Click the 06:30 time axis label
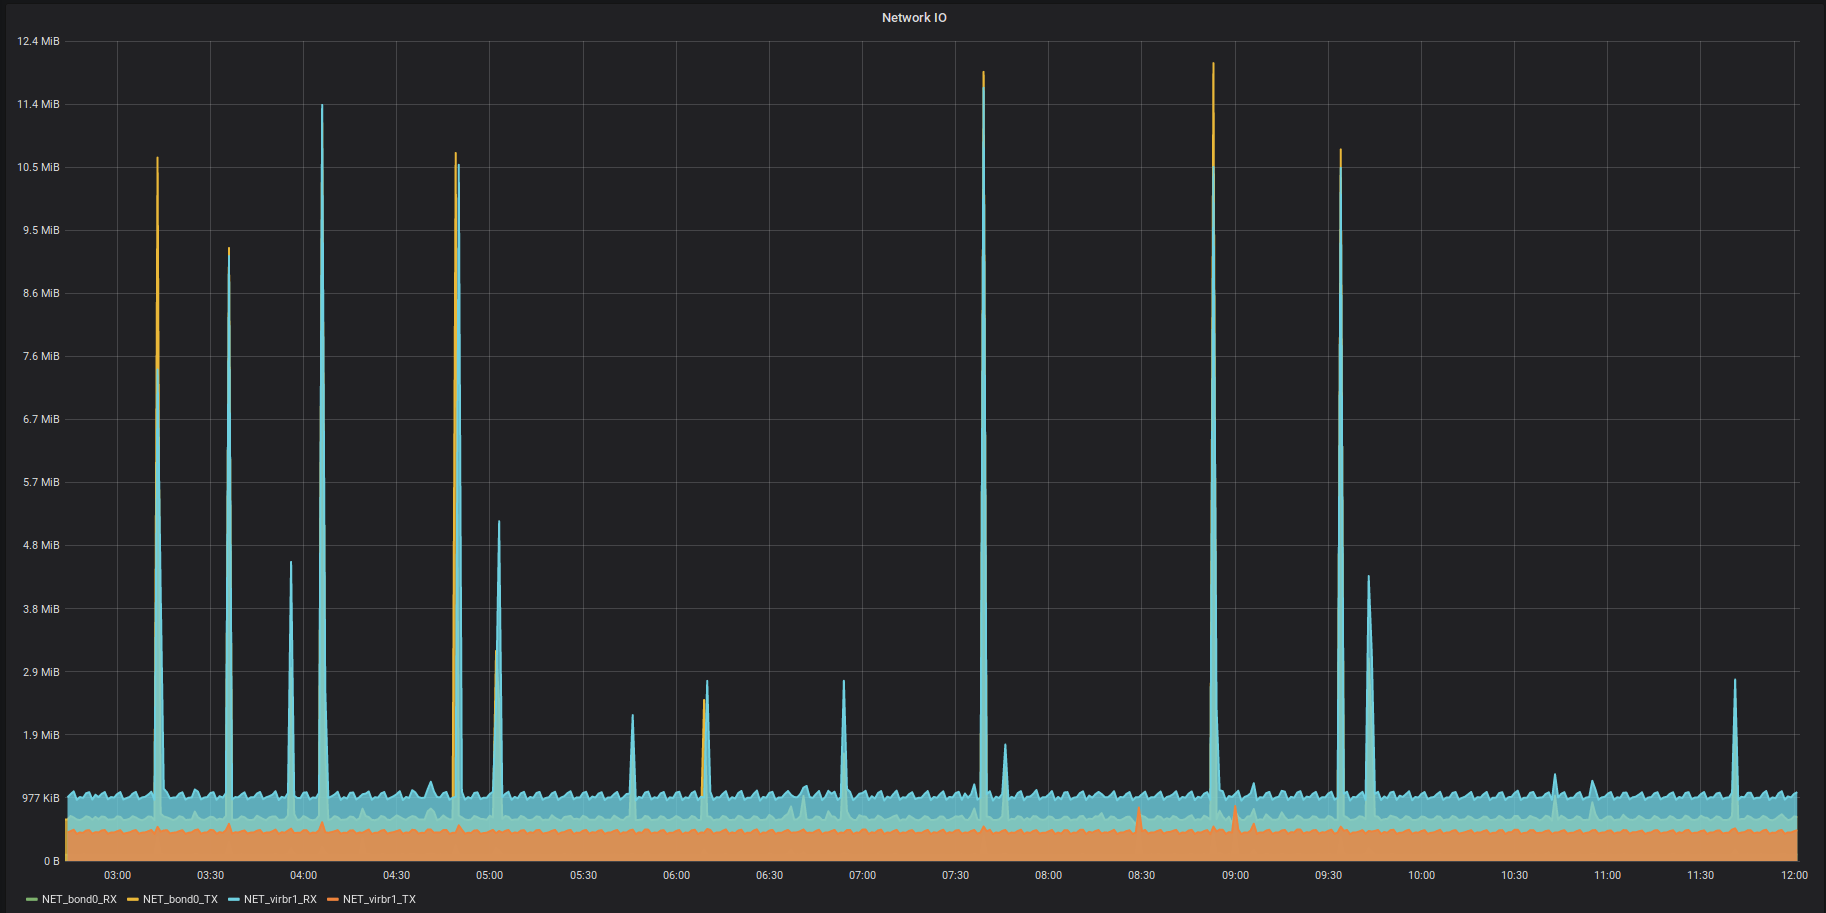Screen dimensions: 1826x913 click(x=769, y=875)
